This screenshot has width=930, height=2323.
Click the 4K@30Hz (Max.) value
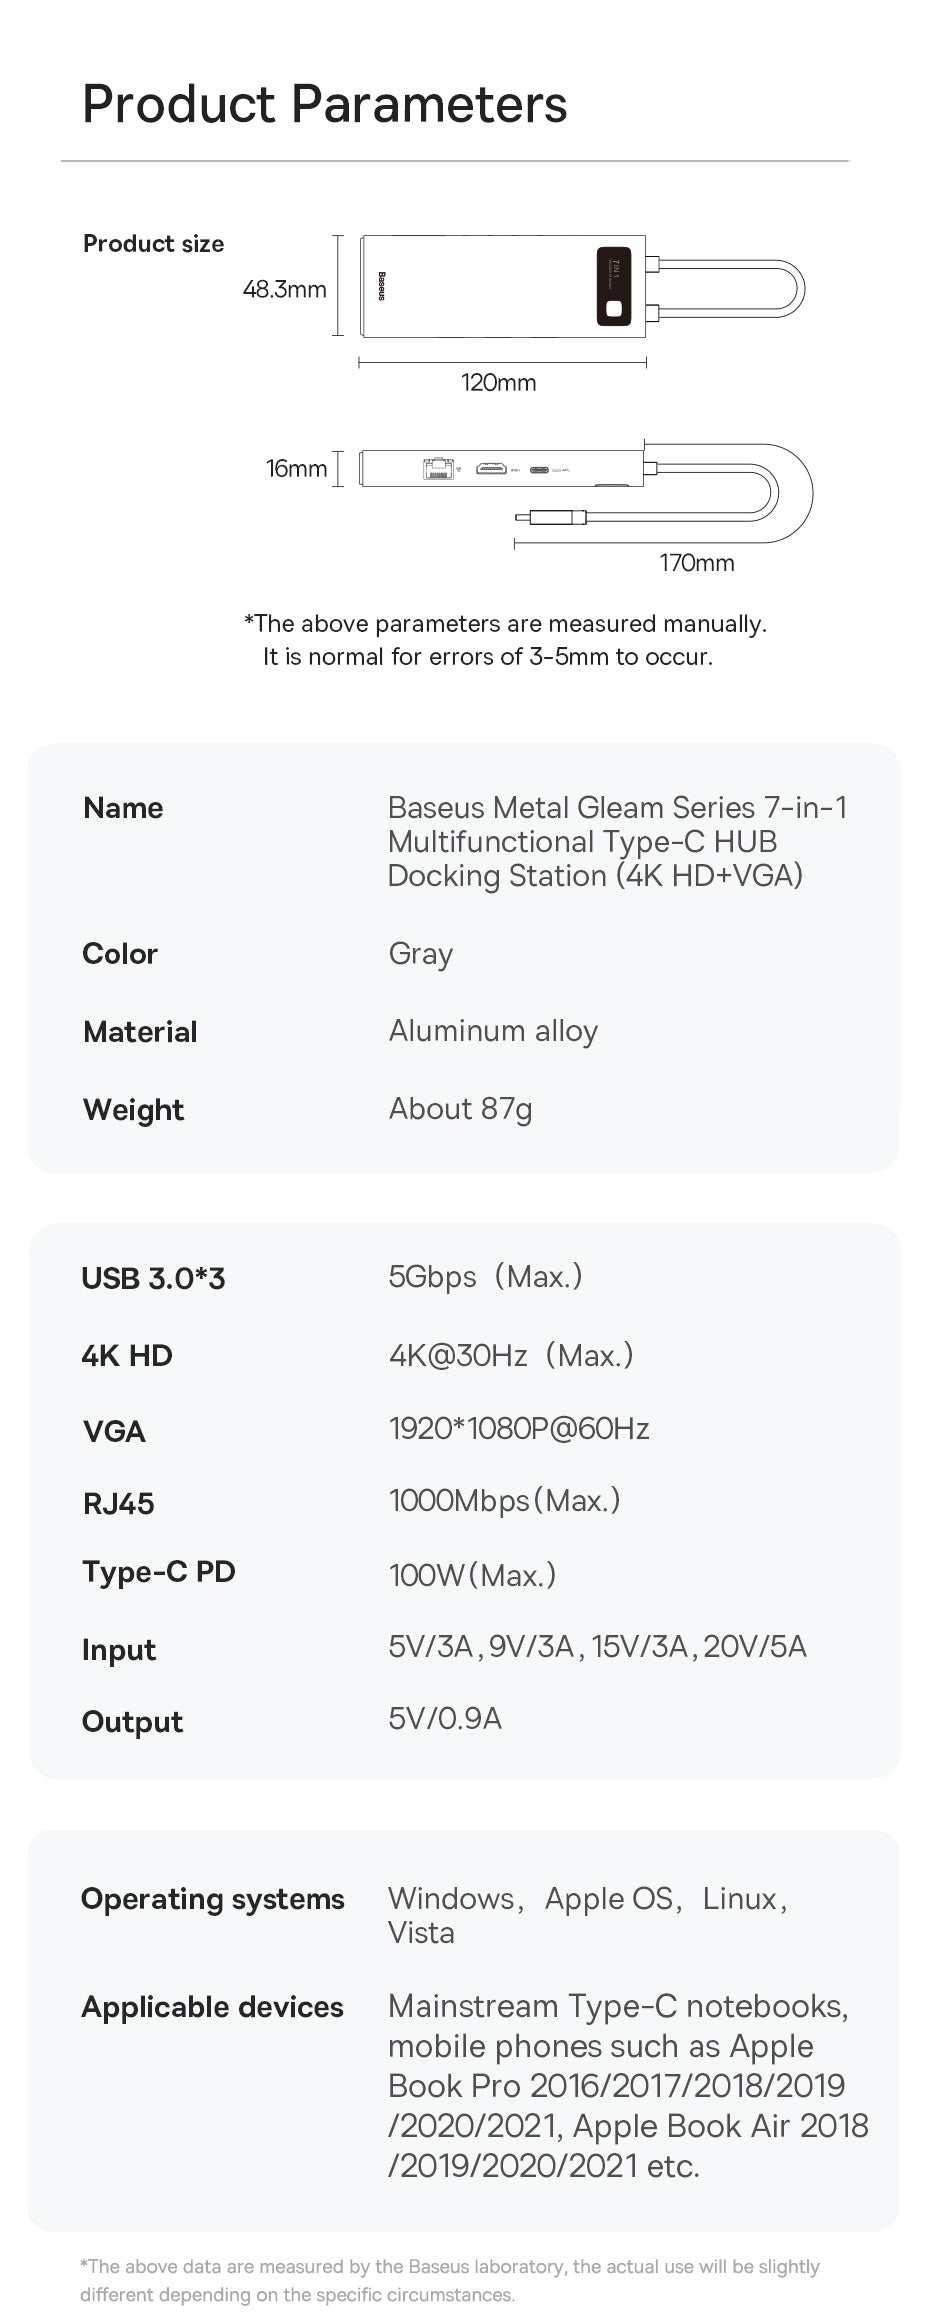click(511, 1356)
